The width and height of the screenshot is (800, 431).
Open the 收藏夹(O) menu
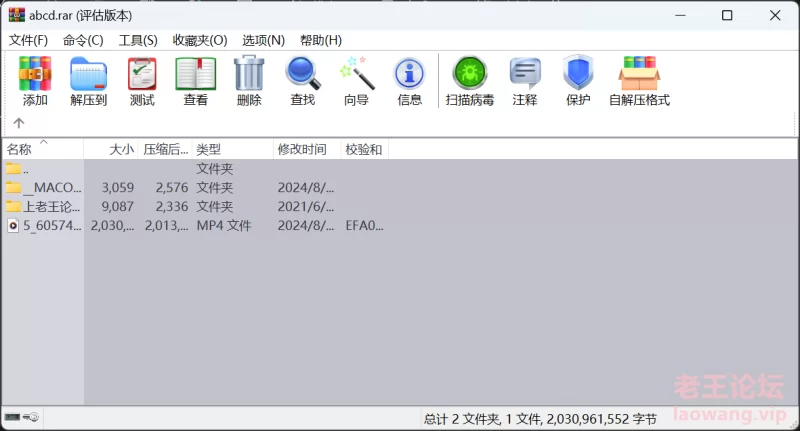point(199,40)
